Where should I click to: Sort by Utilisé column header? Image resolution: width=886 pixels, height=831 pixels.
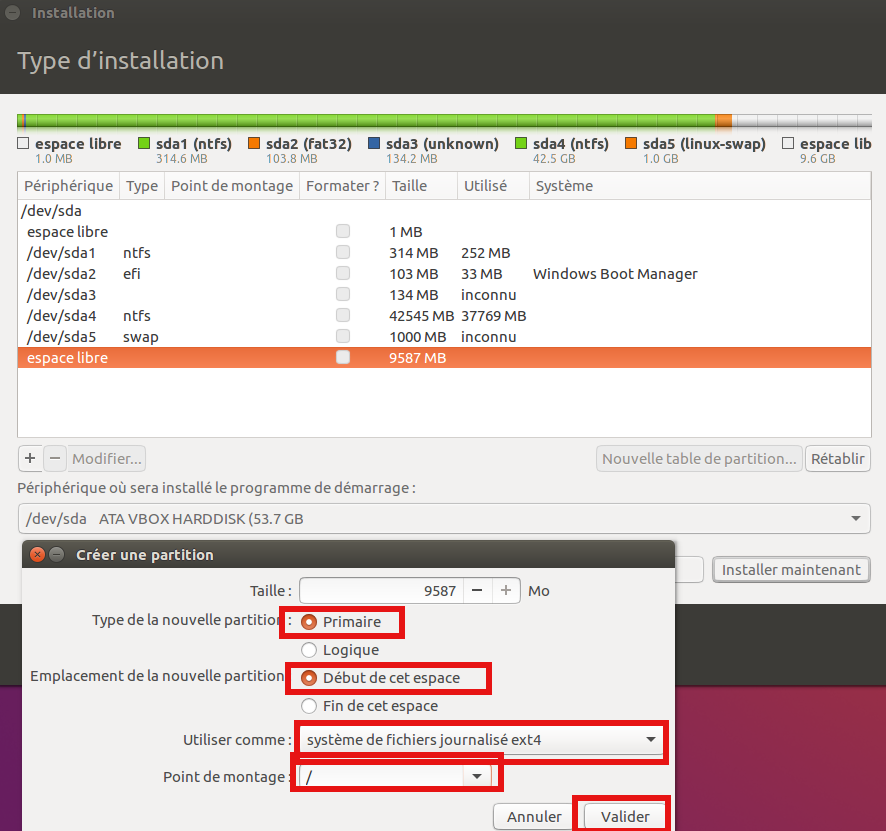(493, 186)
